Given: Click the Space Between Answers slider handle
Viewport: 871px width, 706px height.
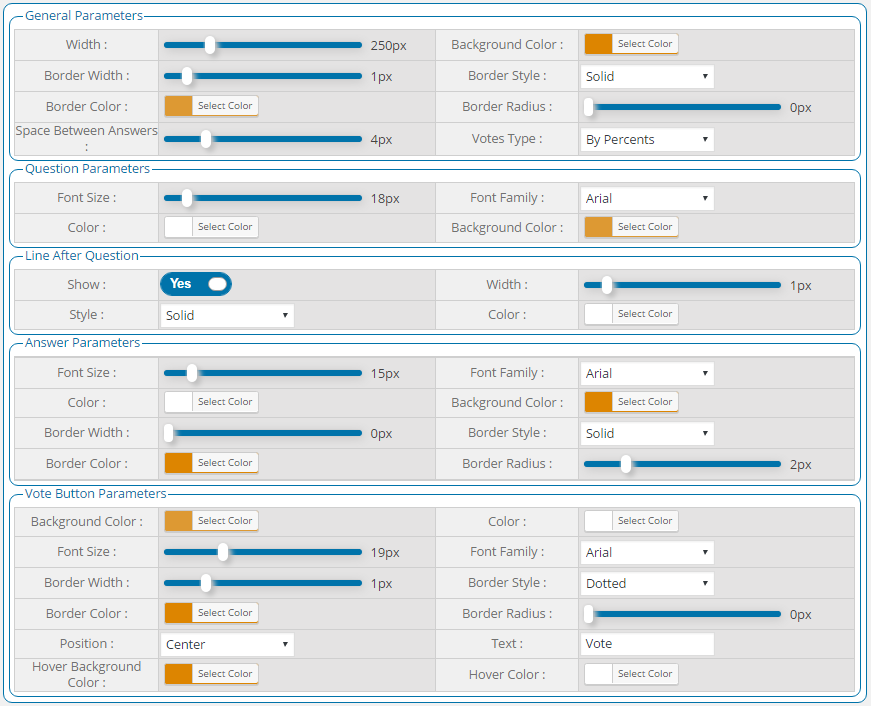Looking at the screenshot, I should coord(206,140).
